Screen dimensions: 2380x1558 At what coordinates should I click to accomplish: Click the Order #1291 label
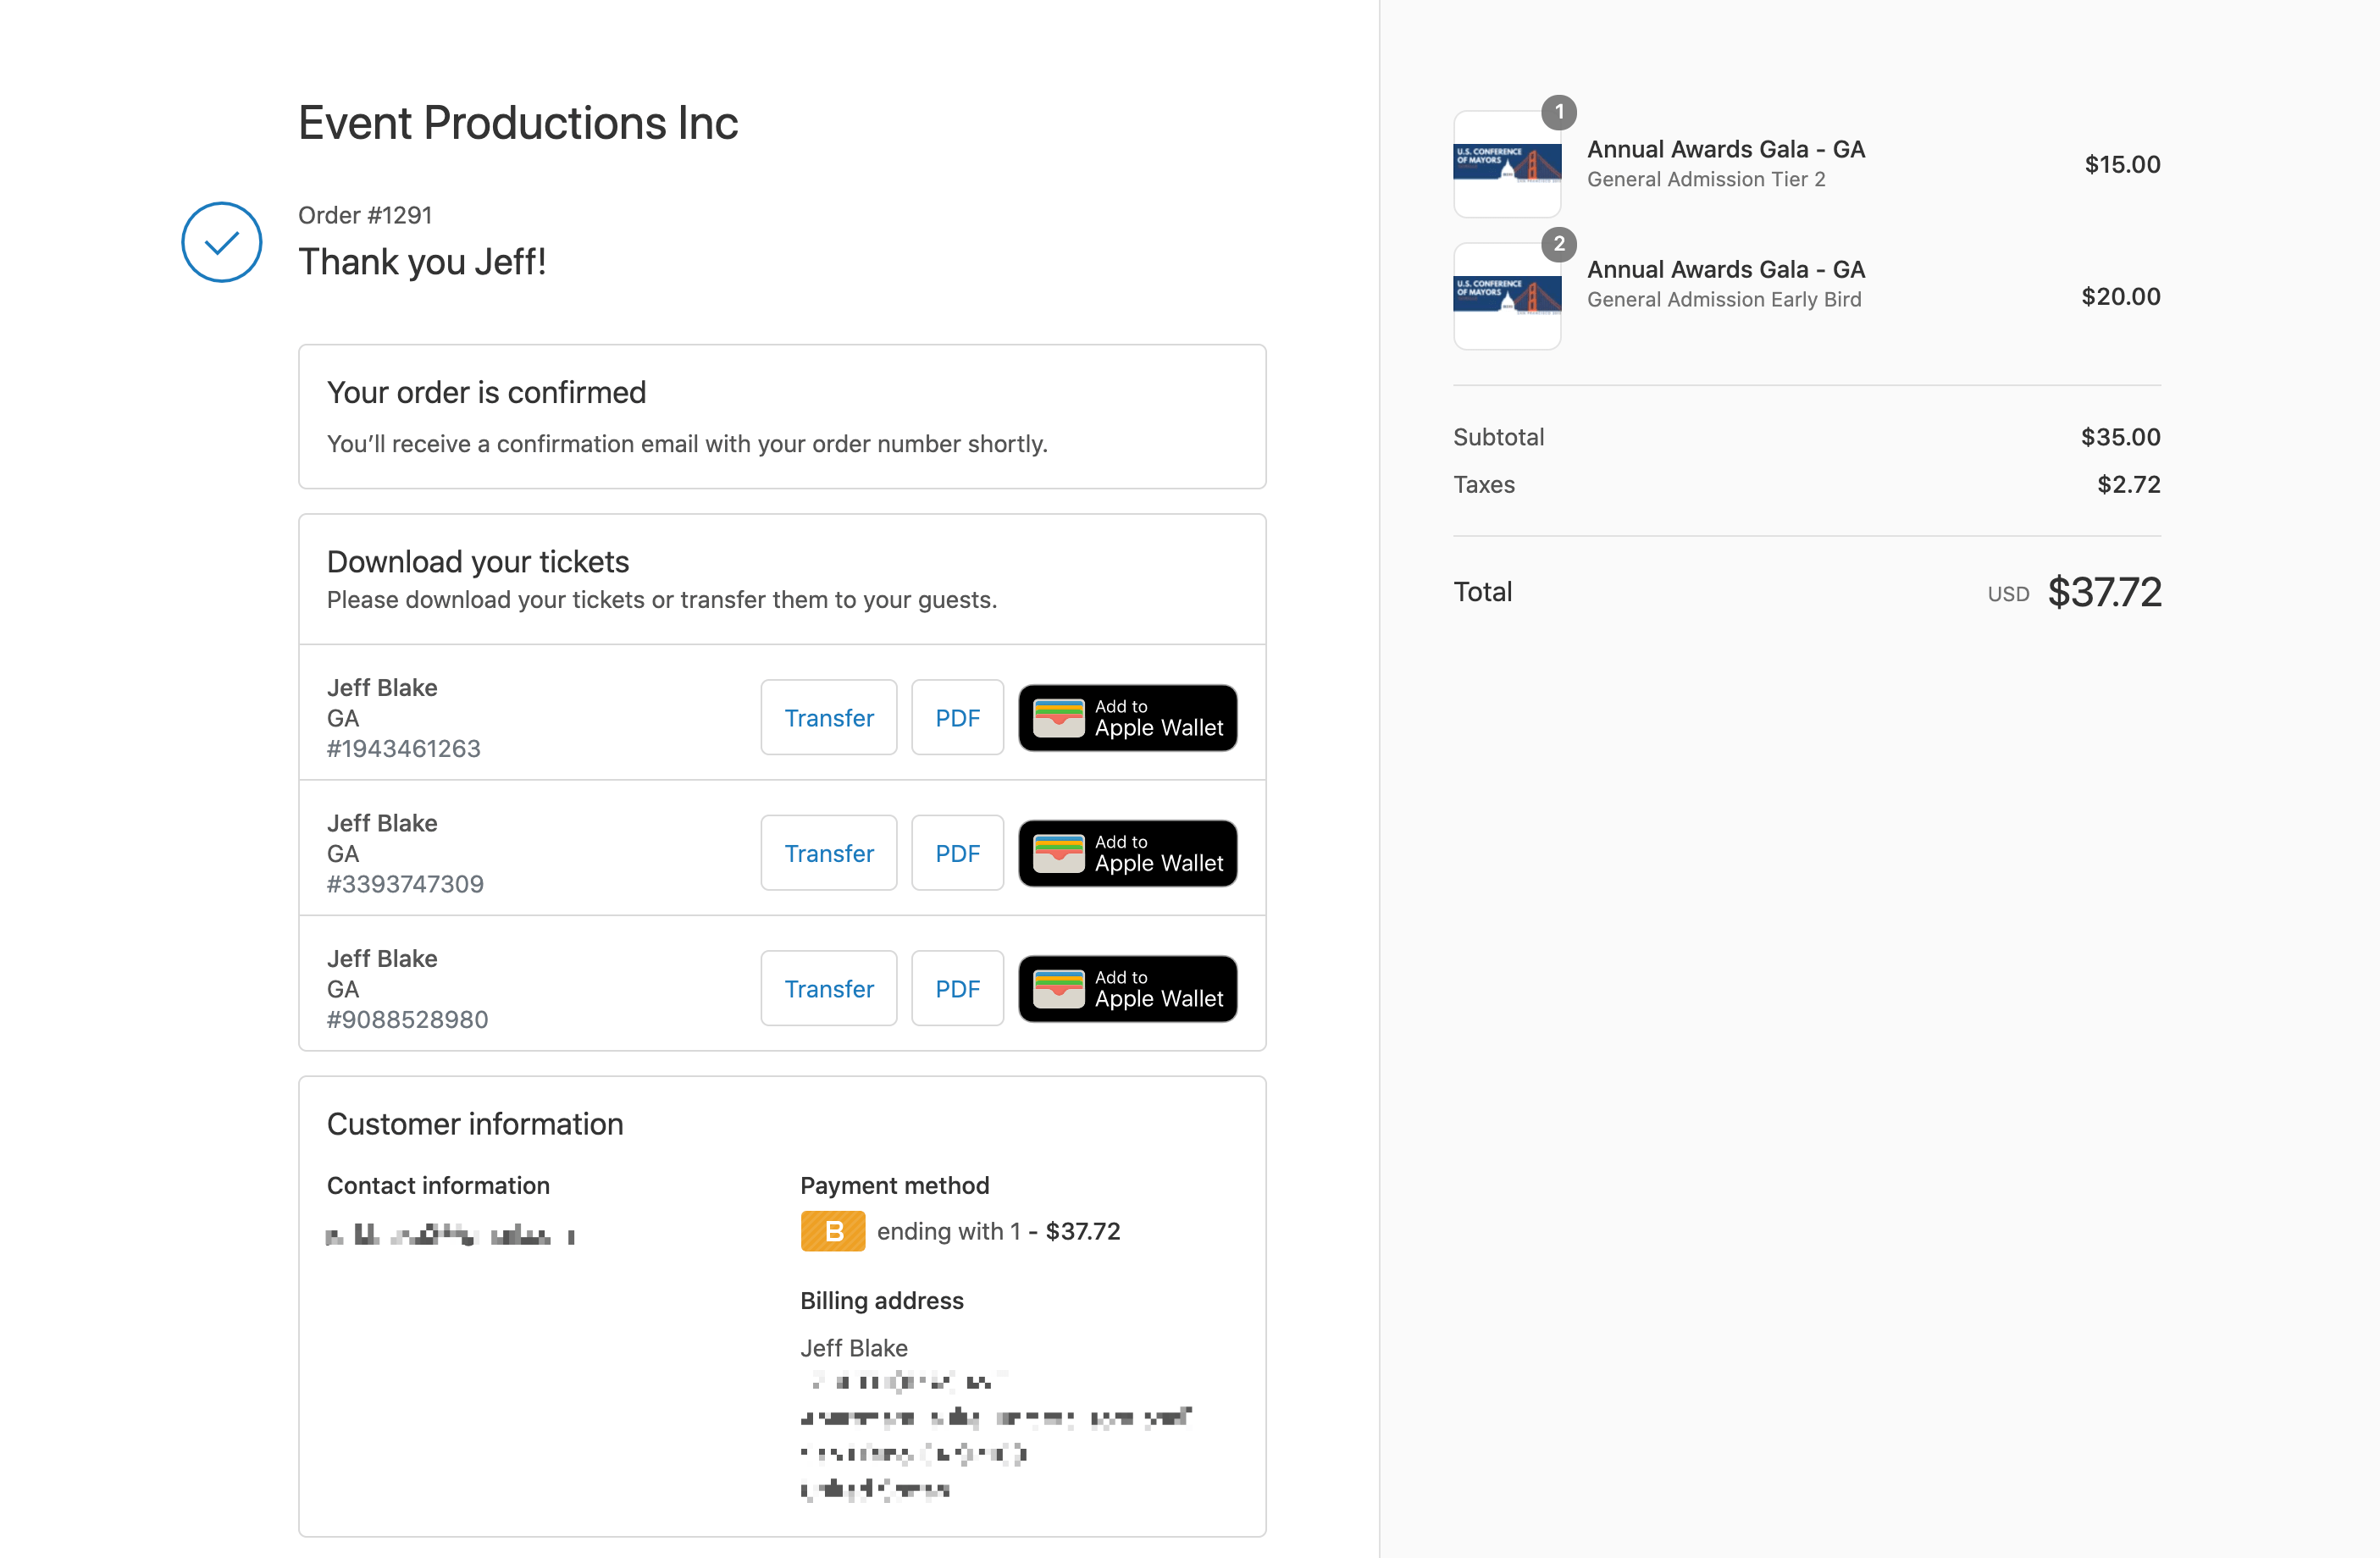point(365,214)
